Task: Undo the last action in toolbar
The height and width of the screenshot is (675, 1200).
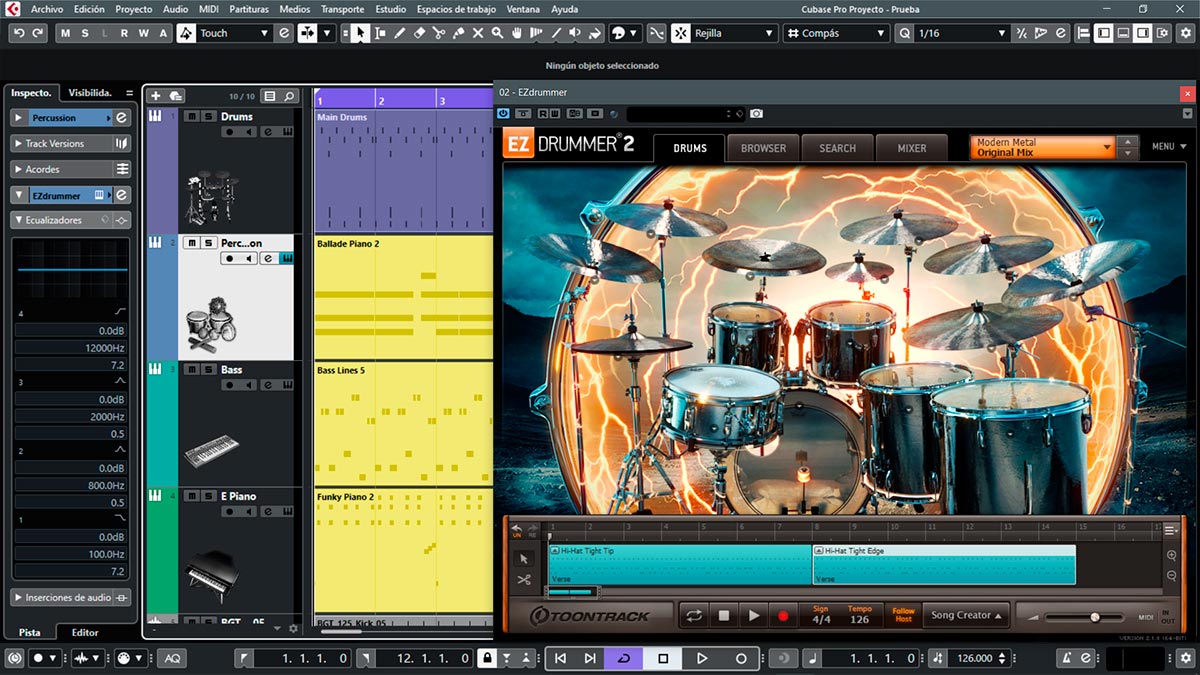Action: click(19, 33)
